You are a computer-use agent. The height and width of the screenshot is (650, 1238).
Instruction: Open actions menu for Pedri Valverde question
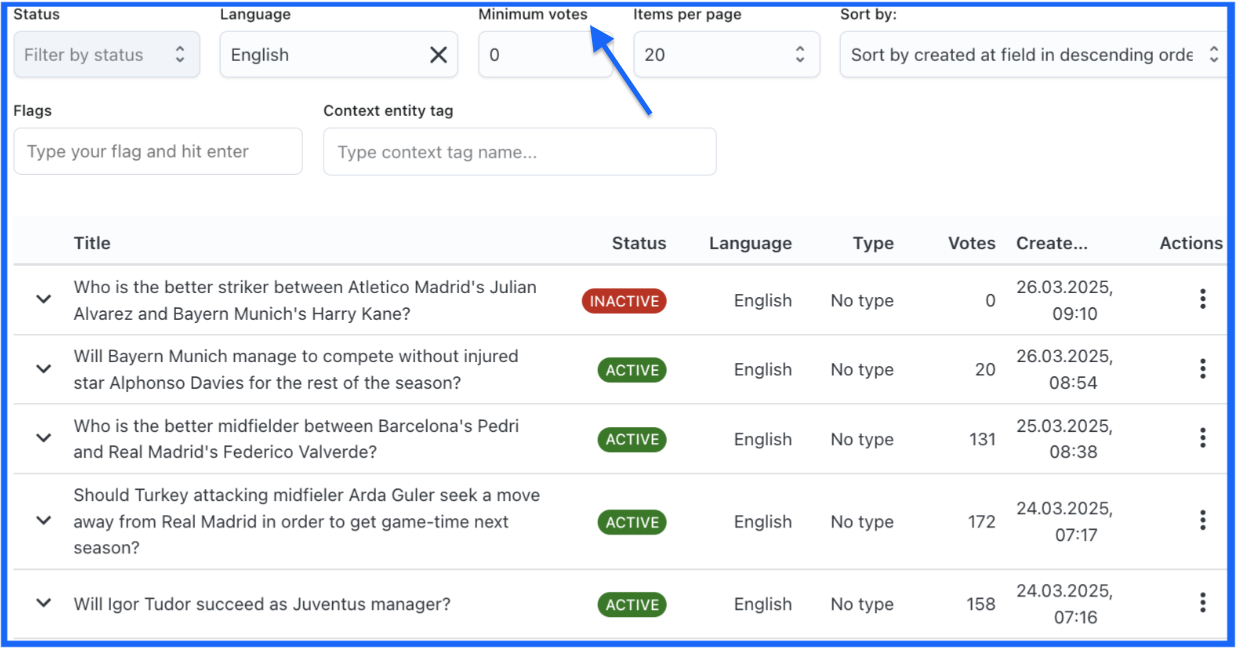click(x=1202, y=438)
